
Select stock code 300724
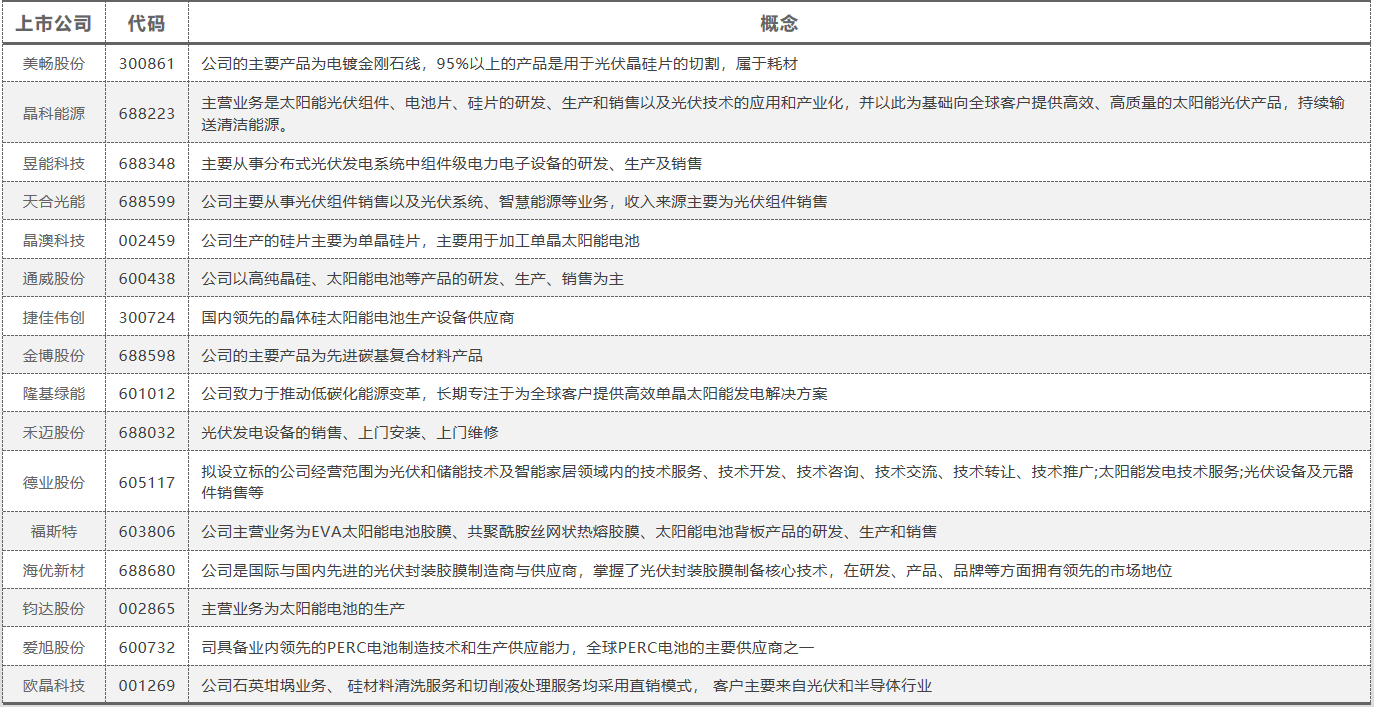[146, 318]
